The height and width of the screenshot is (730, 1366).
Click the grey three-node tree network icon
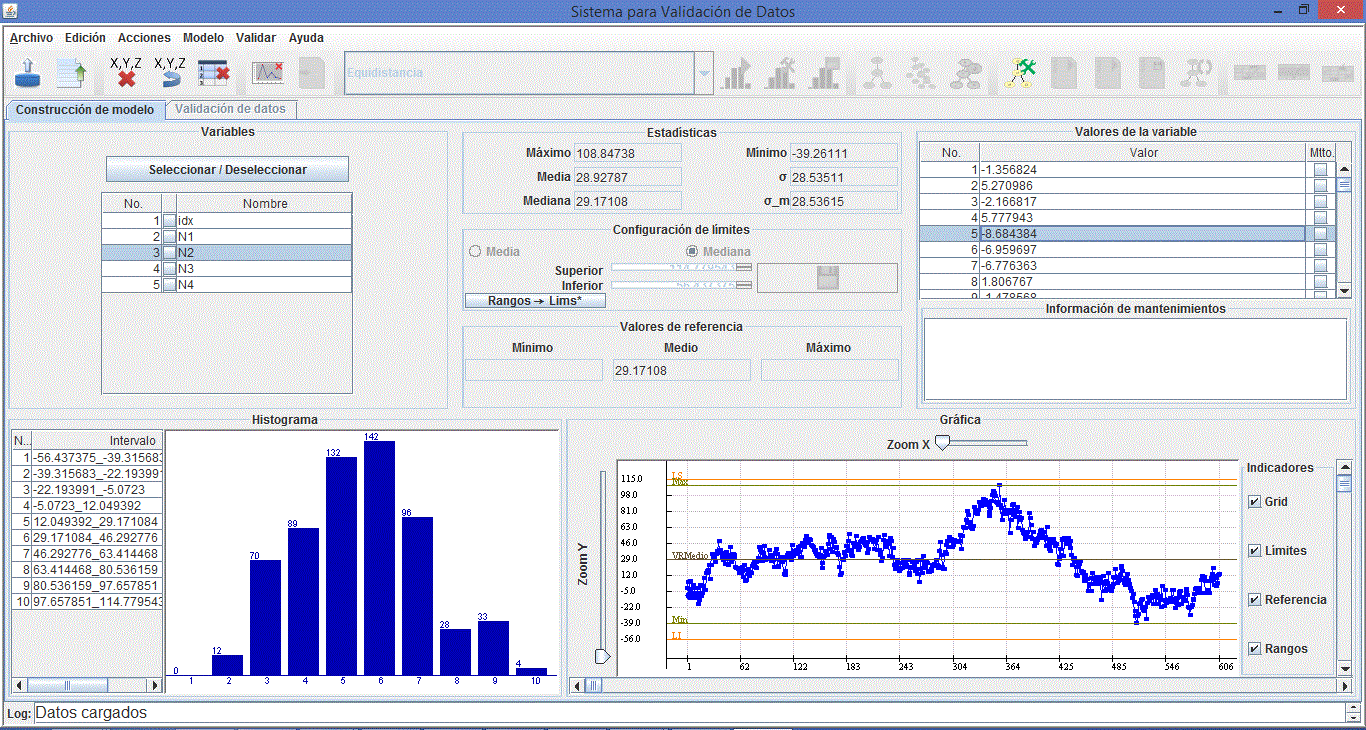(879, 73)
